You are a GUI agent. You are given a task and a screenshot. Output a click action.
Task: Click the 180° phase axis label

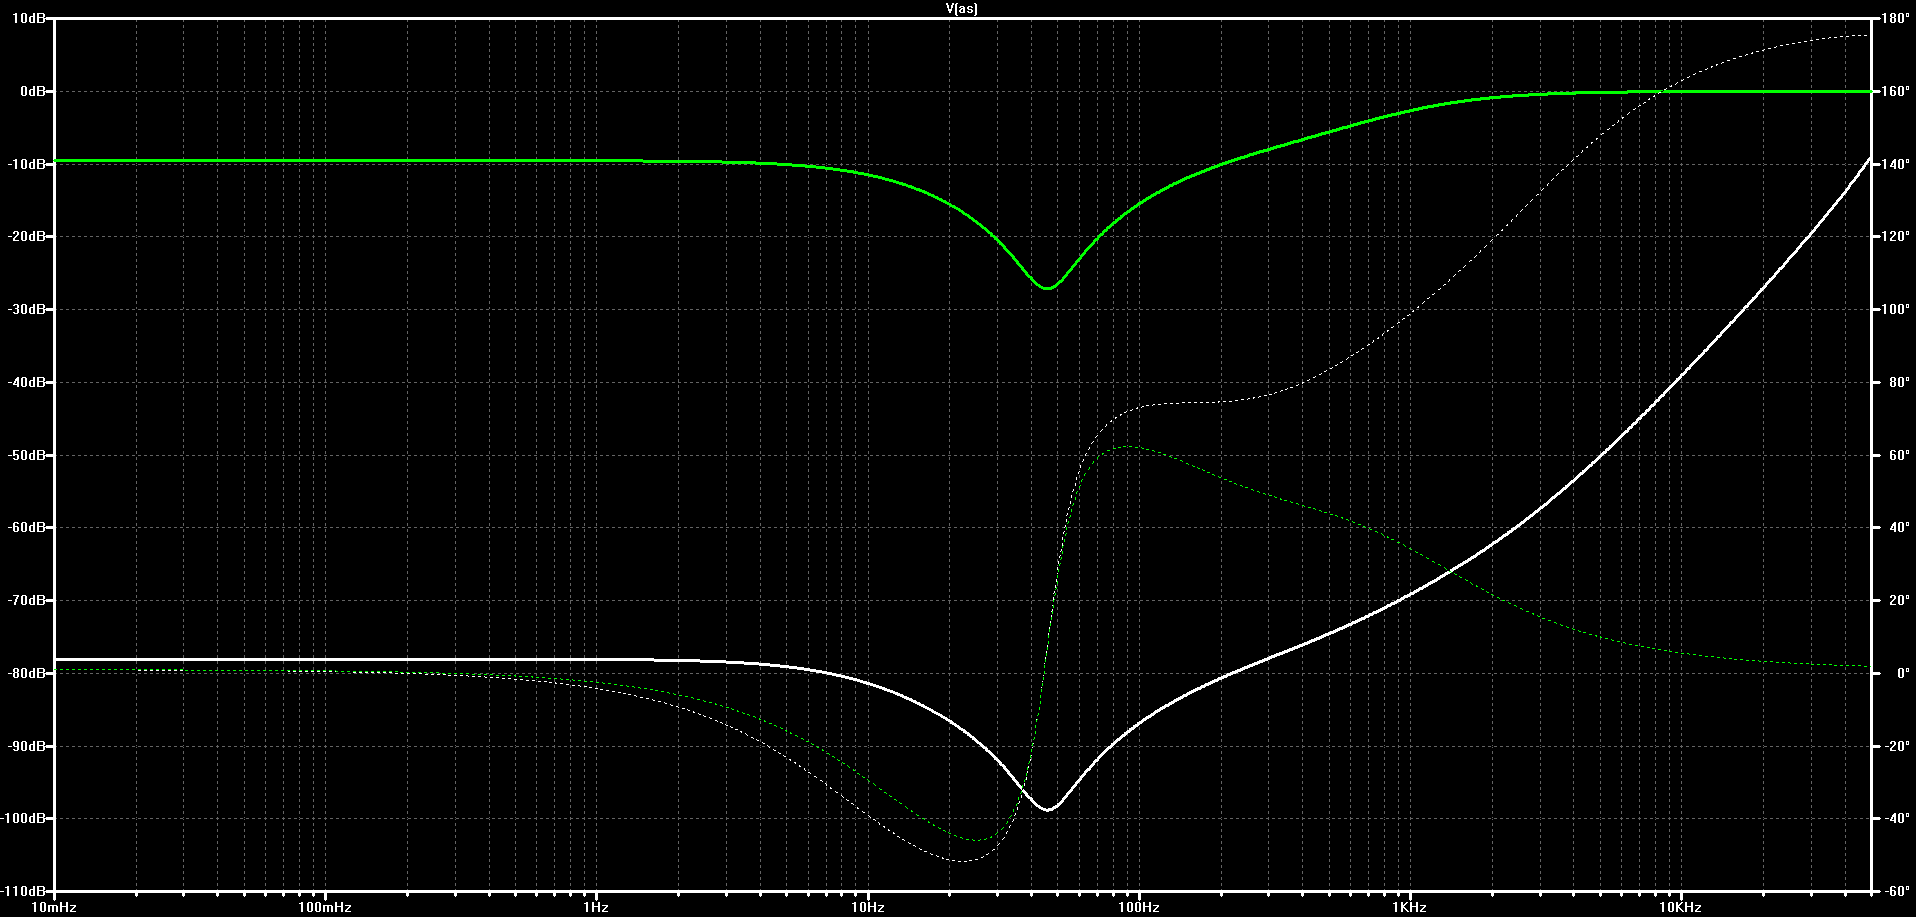1896,19
